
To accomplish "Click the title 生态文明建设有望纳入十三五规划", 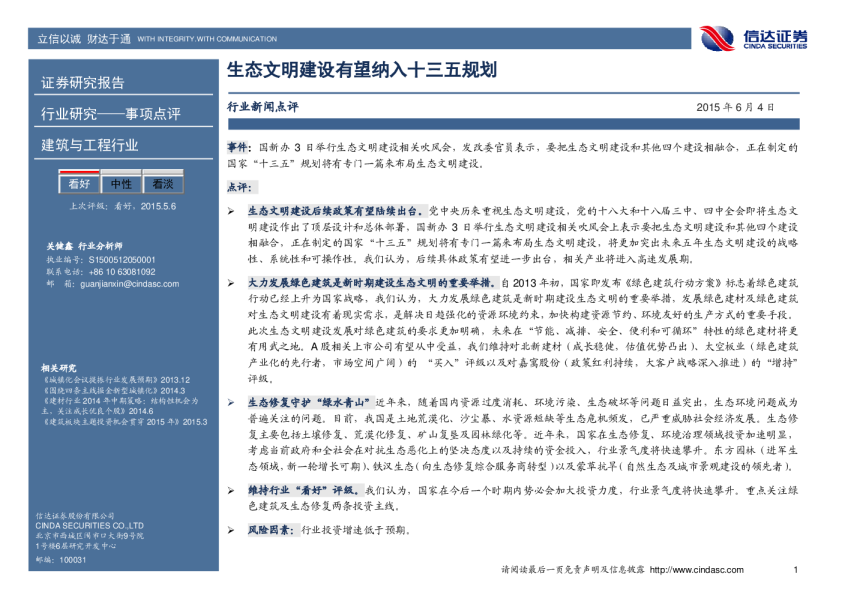I will coord(362,70).
